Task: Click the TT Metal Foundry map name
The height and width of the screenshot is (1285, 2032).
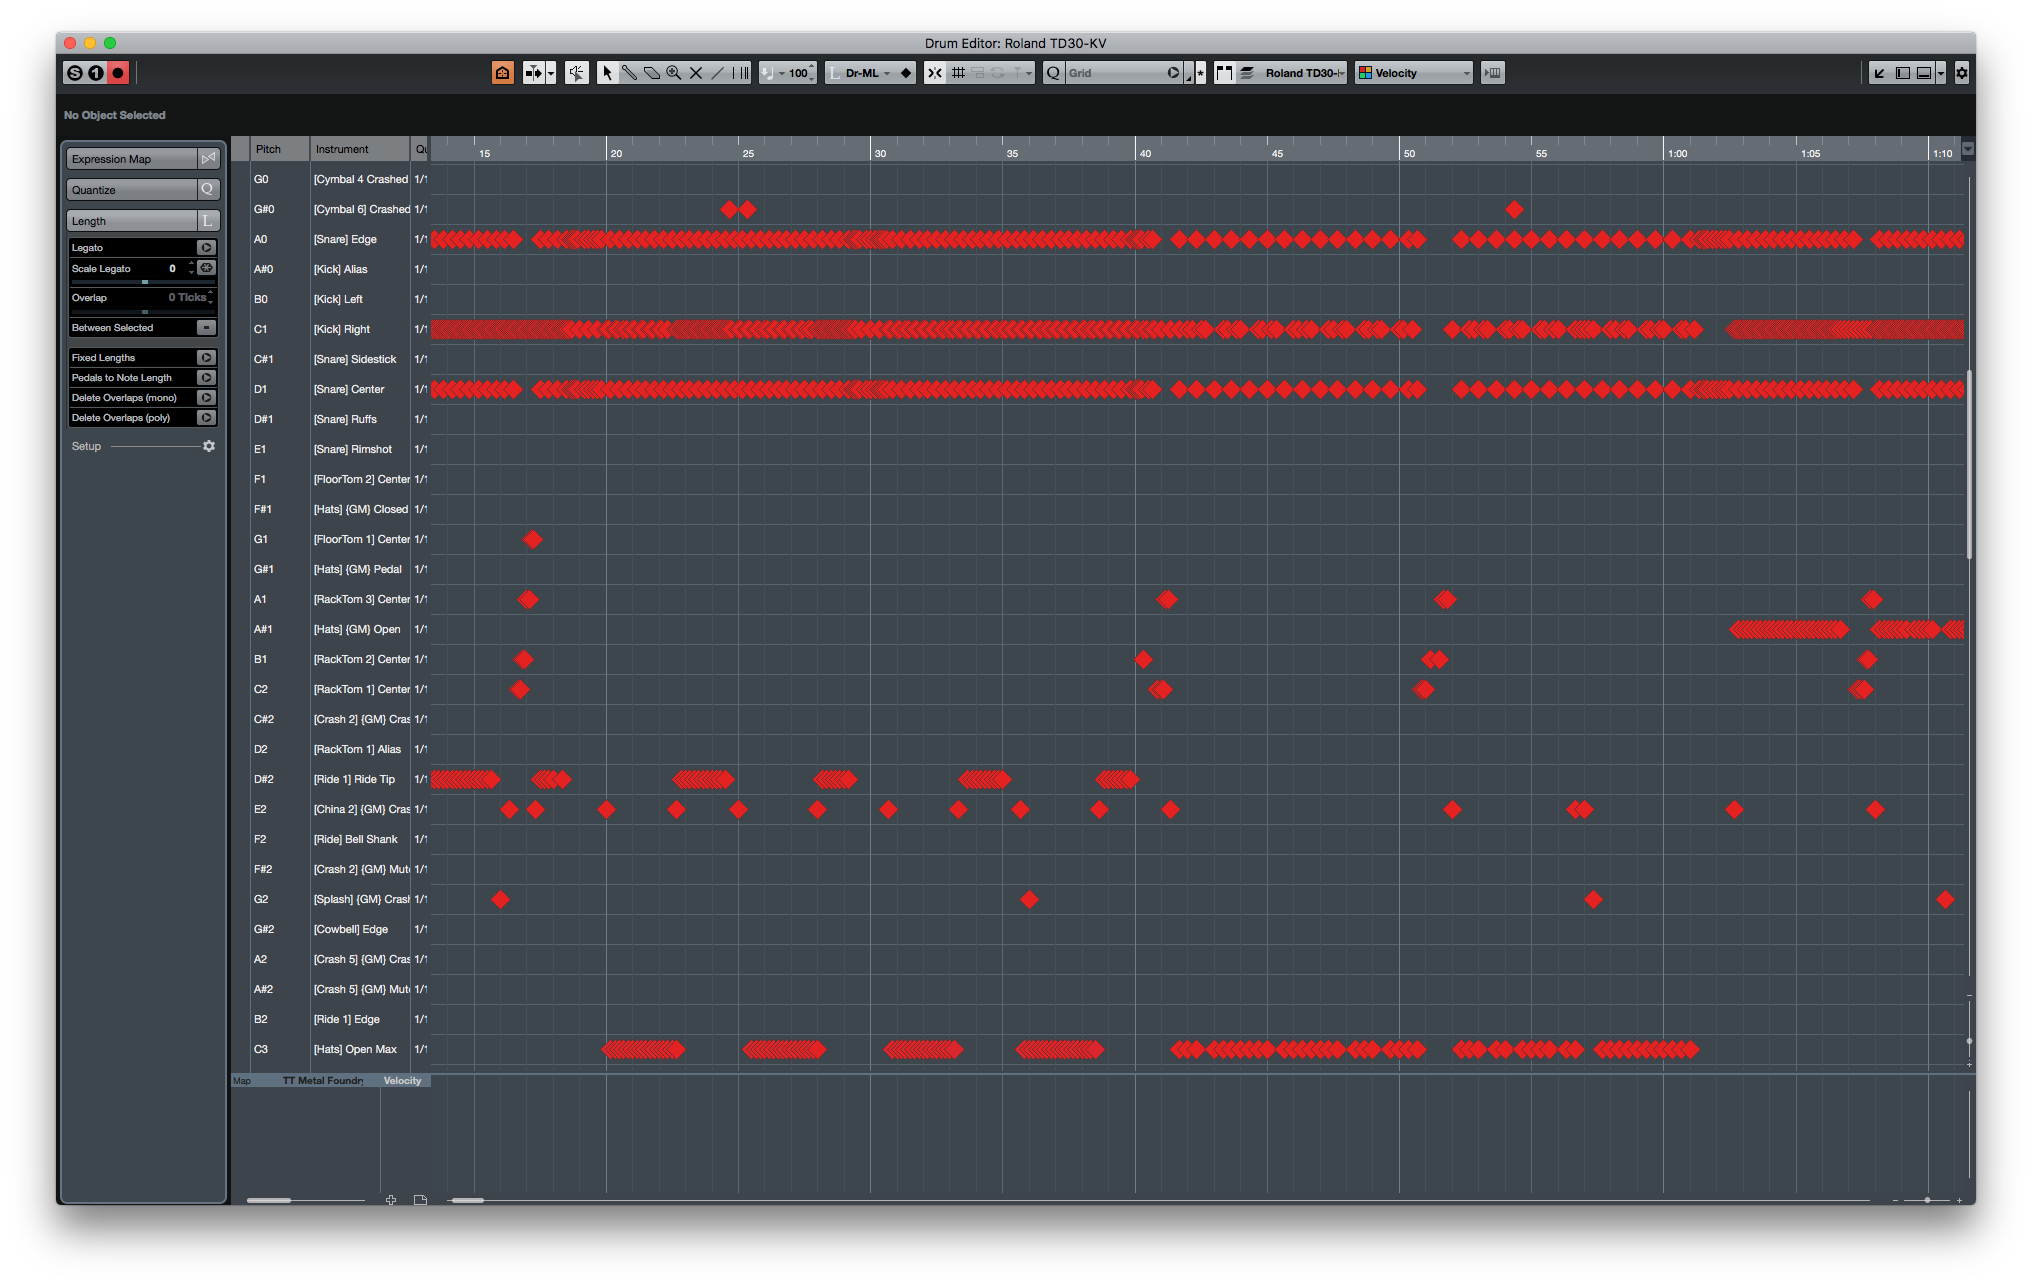Action: pyautogui.click(x=322, y=1081)
